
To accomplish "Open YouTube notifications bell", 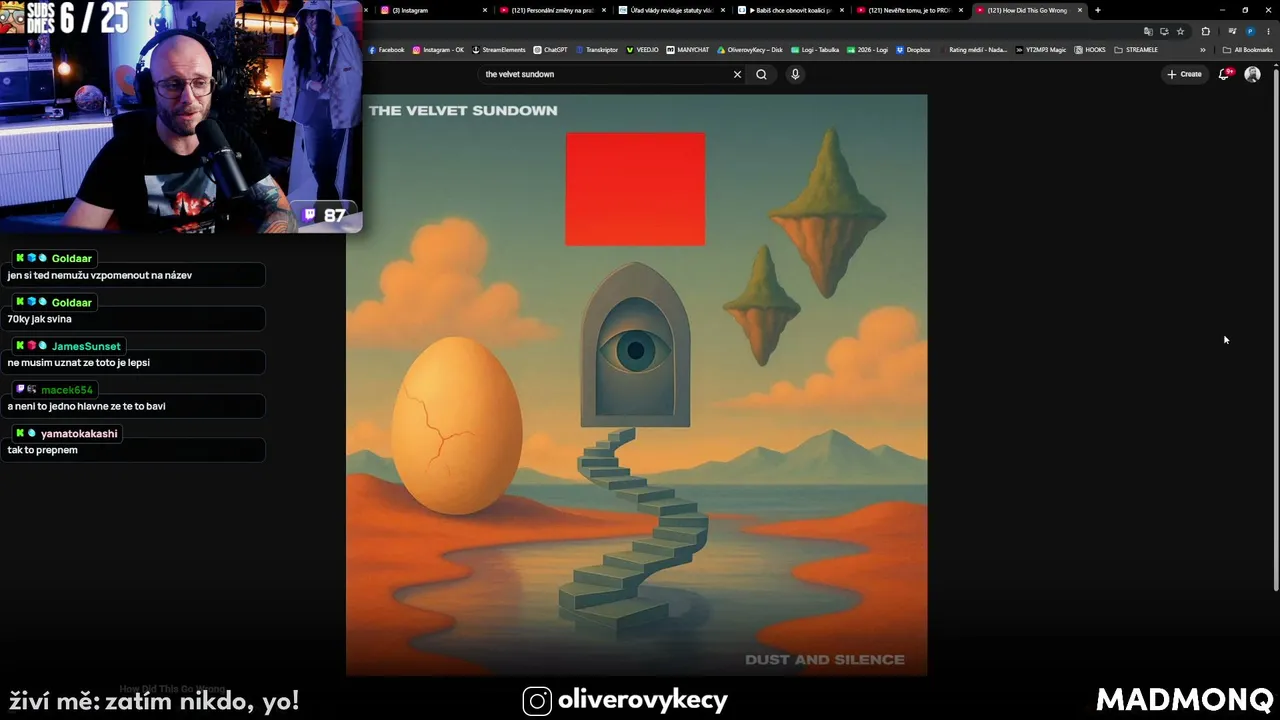I will click(1224, 74).
